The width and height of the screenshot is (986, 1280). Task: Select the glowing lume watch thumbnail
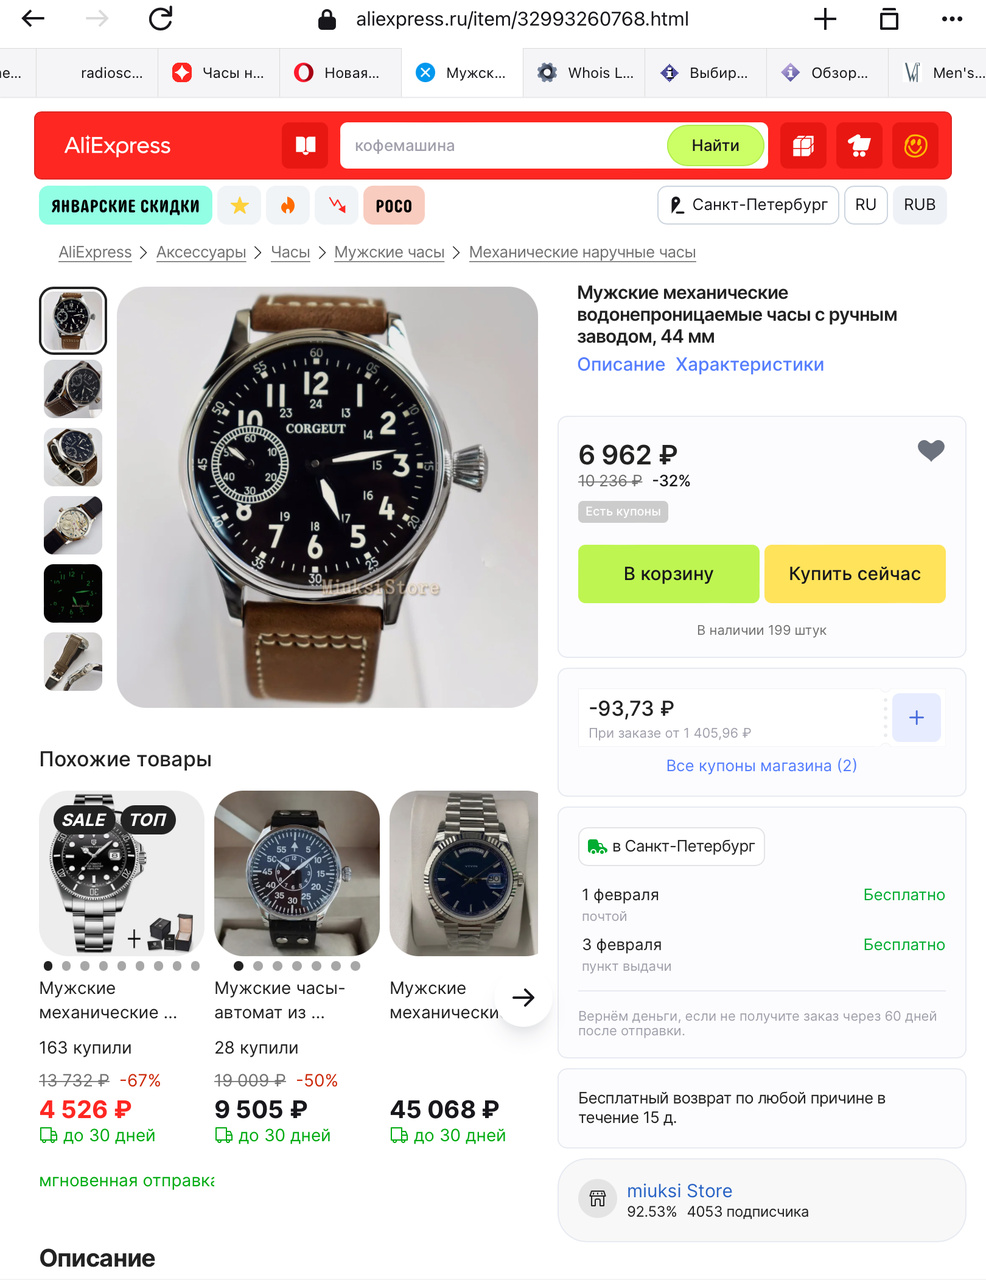(x=73, y=593)
